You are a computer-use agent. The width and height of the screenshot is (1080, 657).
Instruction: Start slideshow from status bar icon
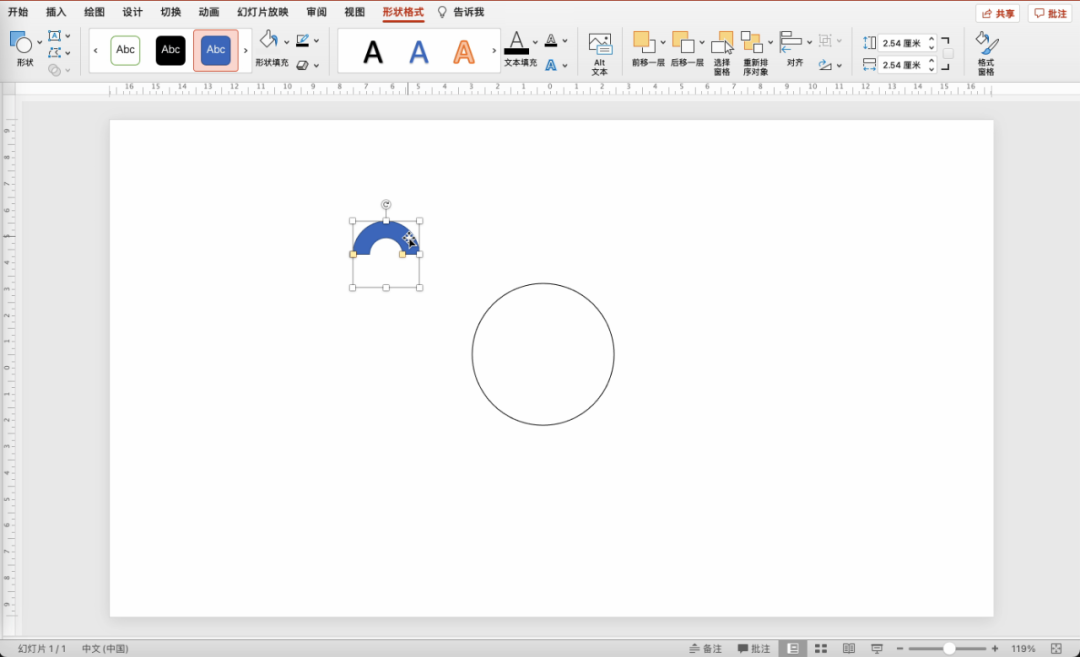(x=877, y=648)
